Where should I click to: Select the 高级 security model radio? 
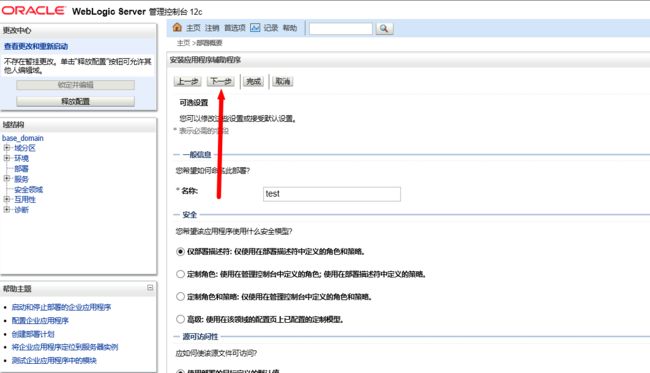pyautogui.click(x=180, y=319)
